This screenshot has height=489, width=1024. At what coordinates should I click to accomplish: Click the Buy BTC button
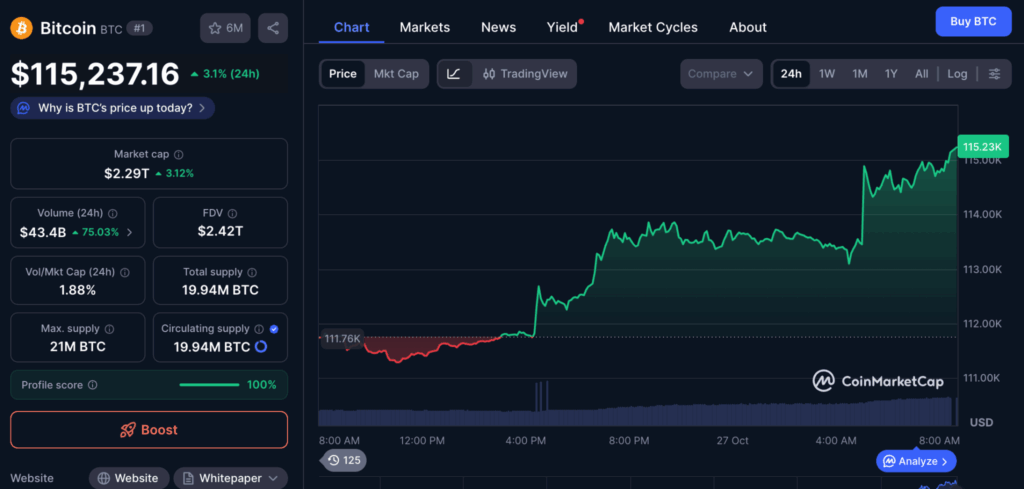point(973,21)
